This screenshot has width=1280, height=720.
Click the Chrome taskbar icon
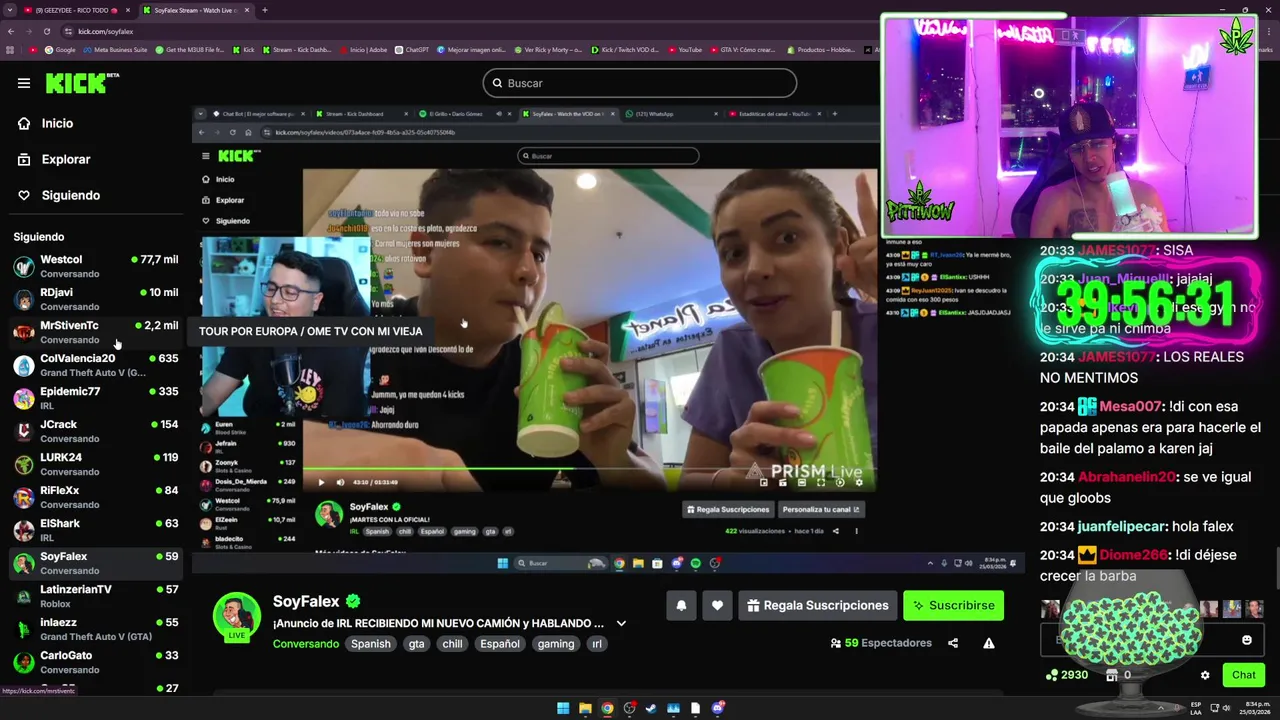[x=607, y=708]
